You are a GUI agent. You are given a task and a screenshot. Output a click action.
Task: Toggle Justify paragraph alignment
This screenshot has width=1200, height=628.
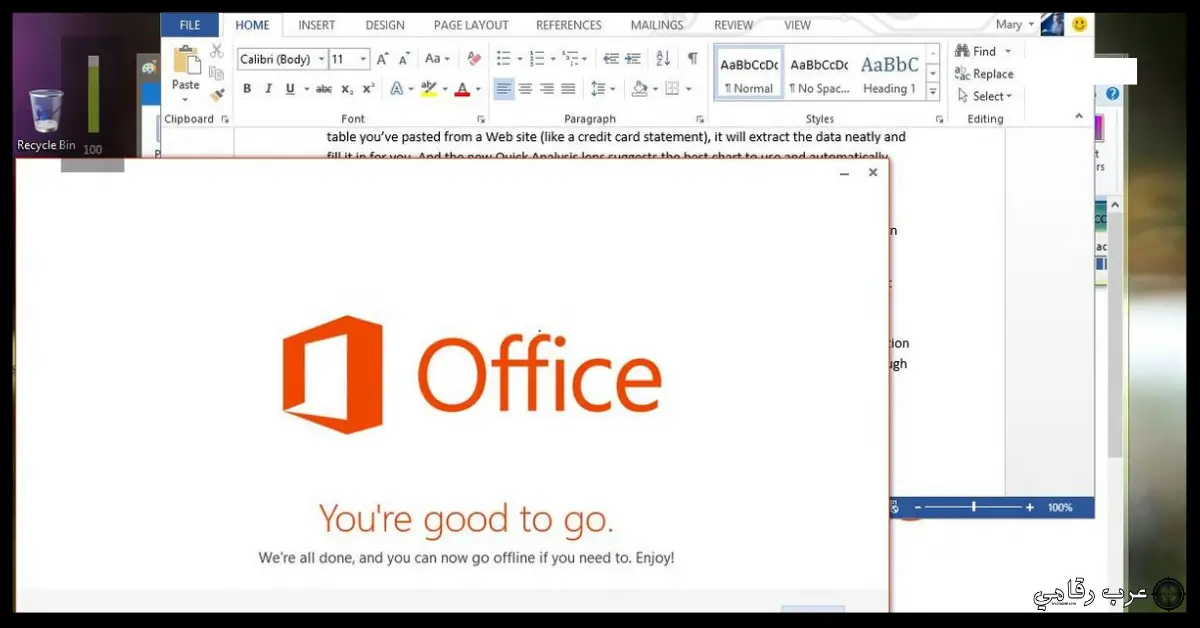pyautogui.click(x=568, y=89)
